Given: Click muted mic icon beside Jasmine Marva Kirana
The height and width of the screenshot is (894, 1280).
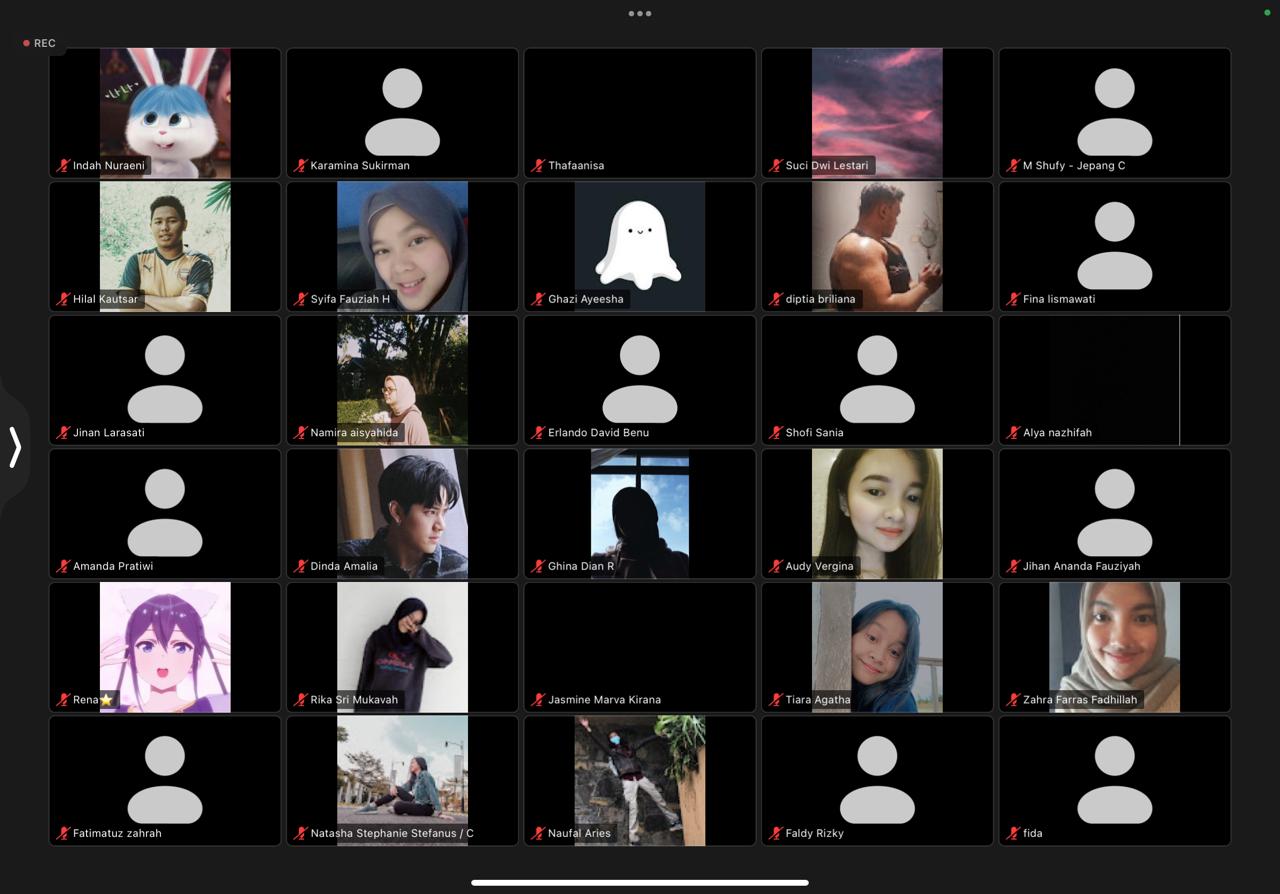Looking at the screenshot, I should 539,700.
